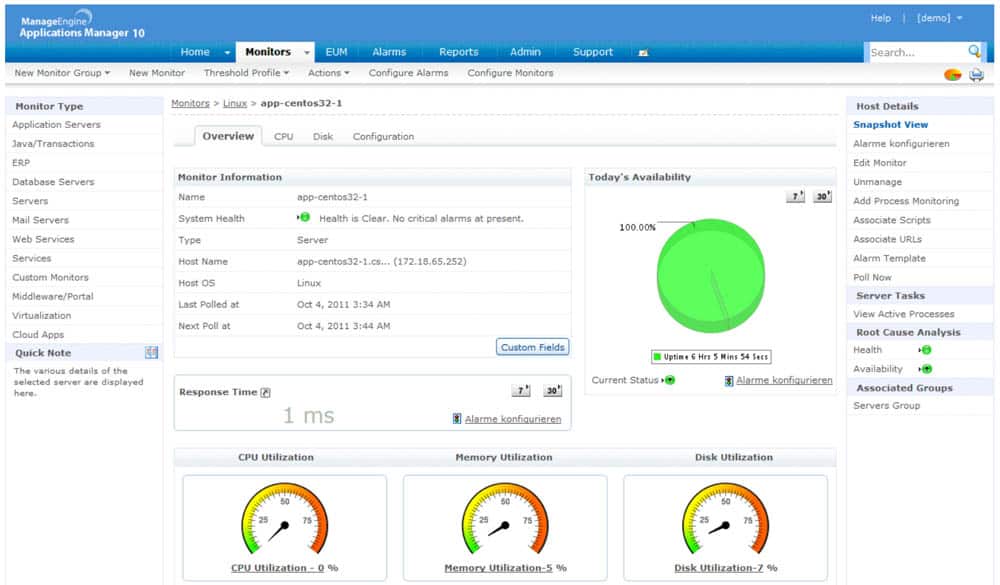
Task: Show 30-day response time history icon
Action: tap(552, 390)
